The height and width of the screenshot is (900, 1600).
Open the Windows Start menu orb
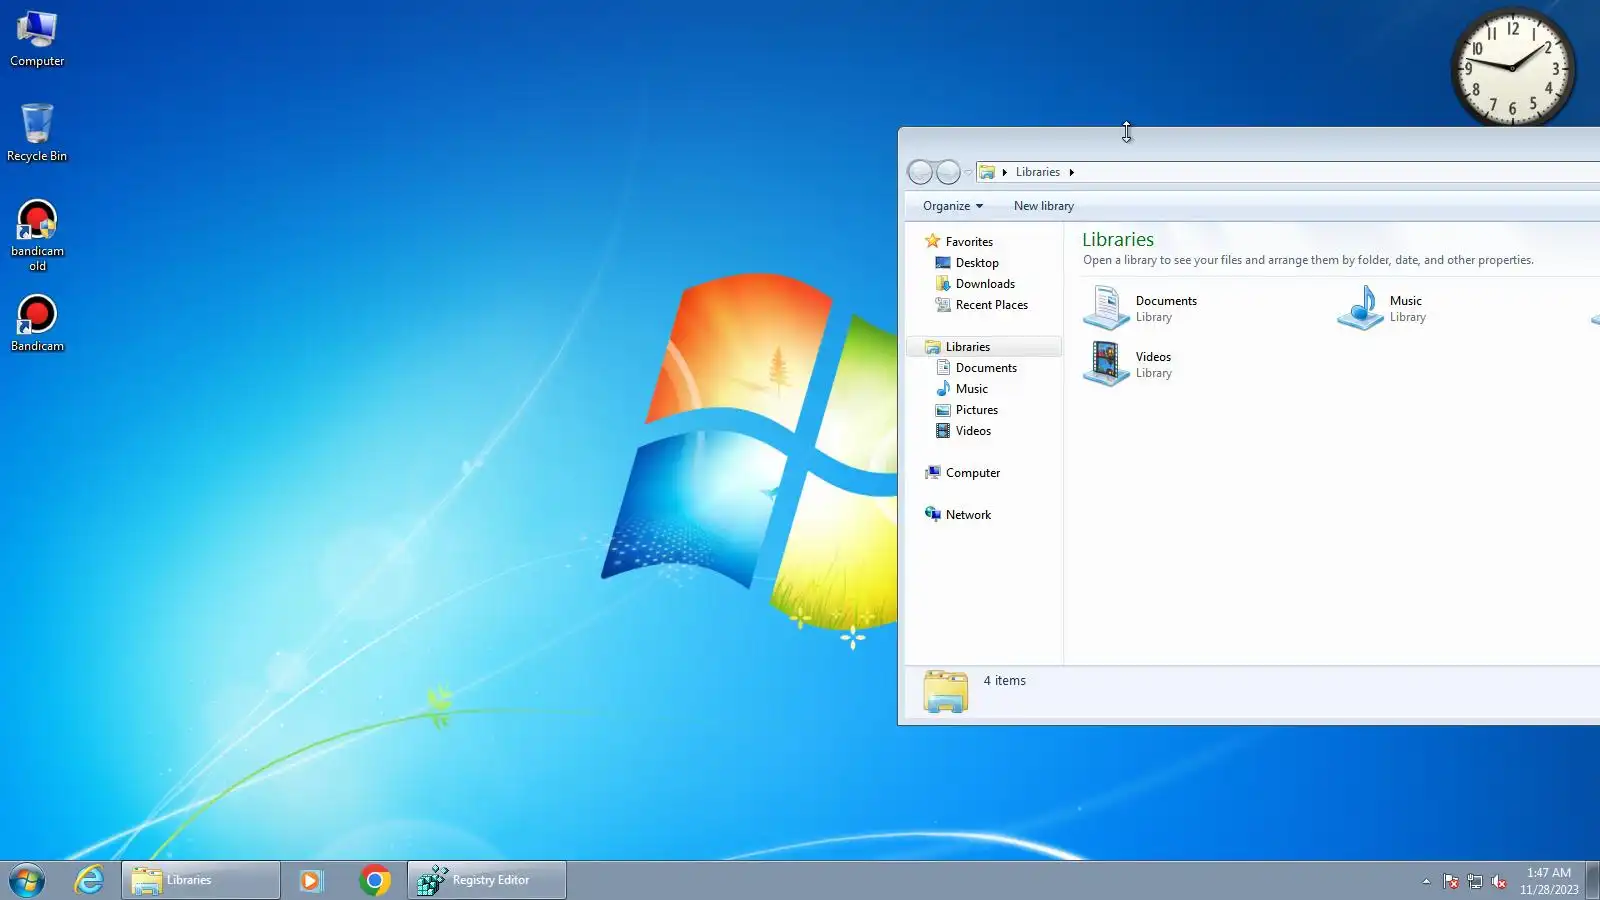click(27, 880)
